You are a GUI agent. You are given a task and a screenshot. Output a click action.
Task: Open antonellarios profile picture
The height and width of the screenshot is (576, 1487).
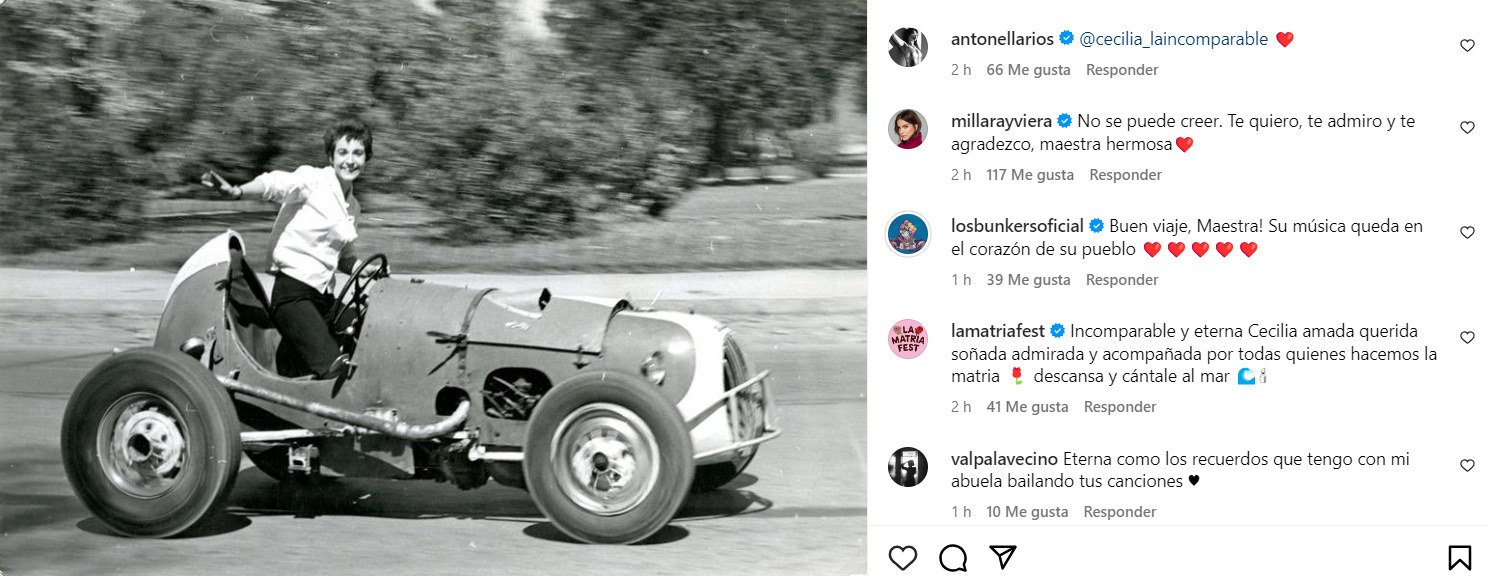click(x=908, y=47)
